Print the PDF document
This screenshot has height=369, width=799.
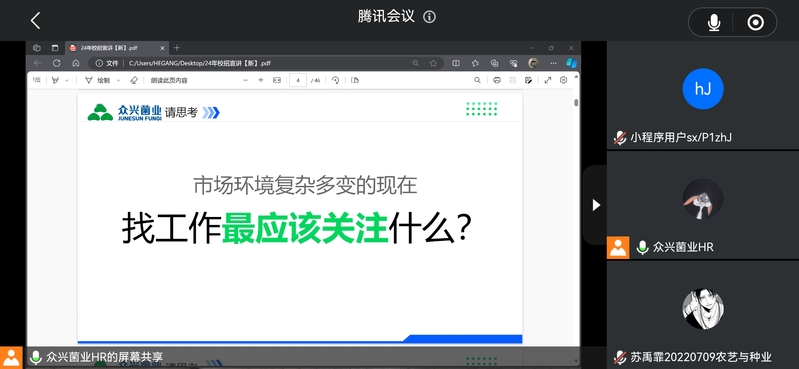(x=497, y=80)
